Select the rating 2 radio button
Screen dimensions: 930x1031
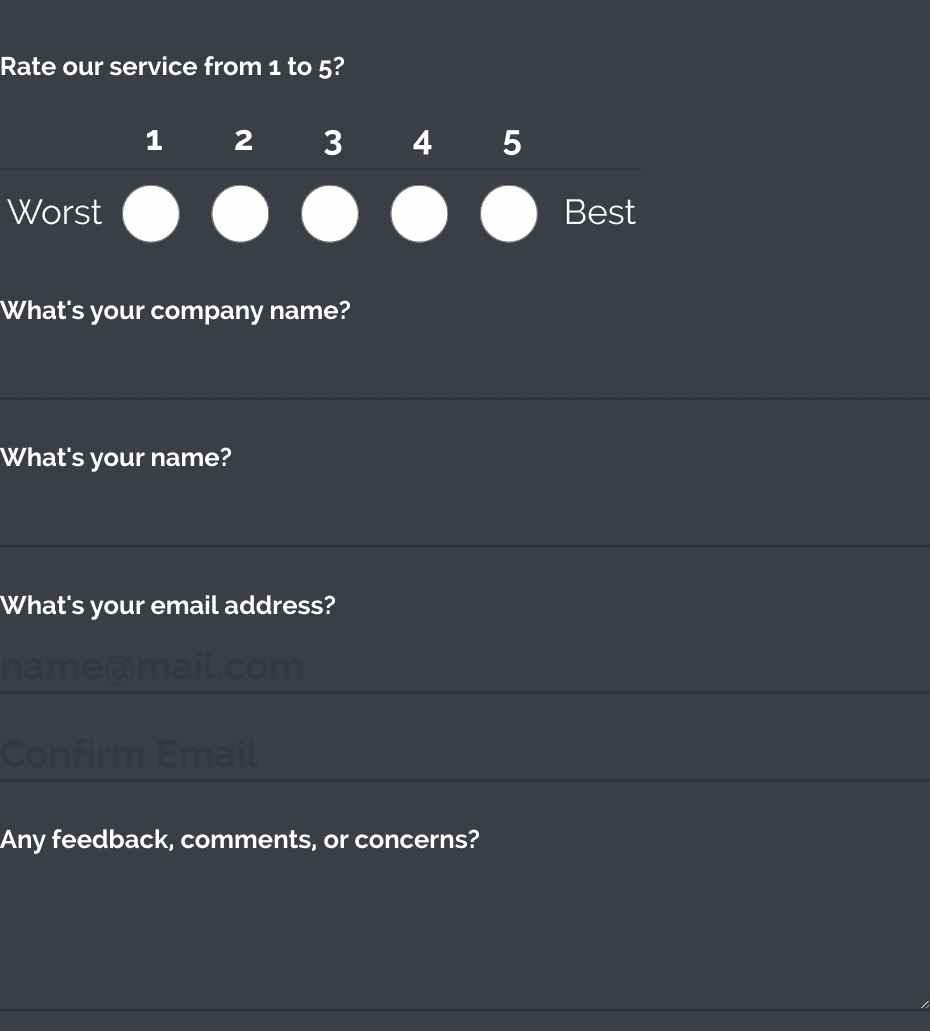click(240, 213)
